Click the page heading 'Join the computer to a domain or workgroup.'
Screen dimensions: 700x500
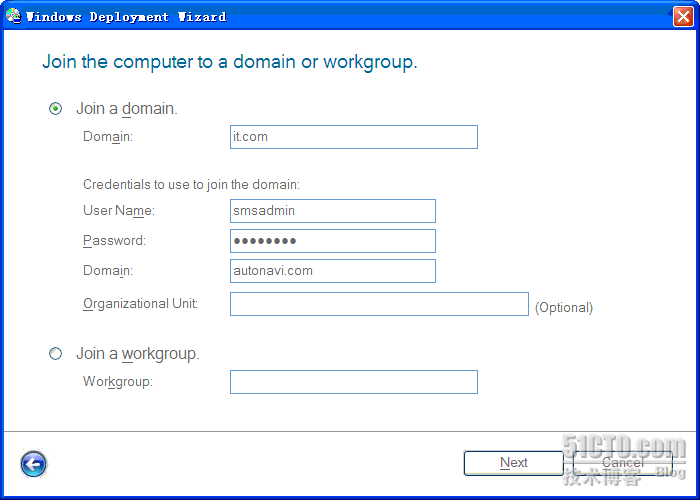pyautogui.click(x=230, y=62)
